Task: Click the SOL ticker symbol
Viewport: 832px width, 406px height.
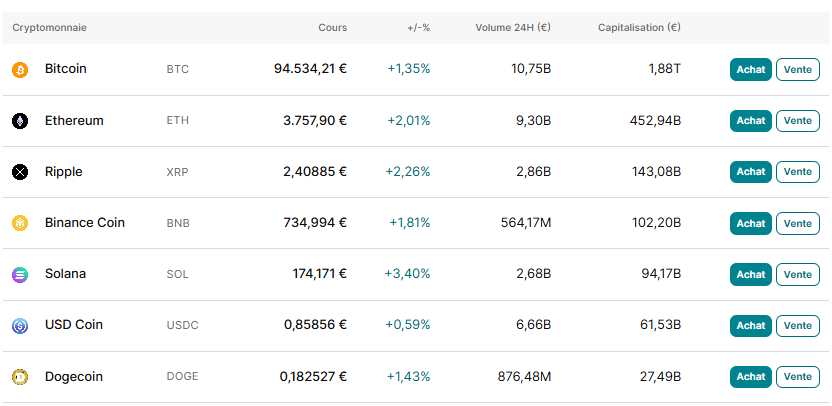Action: [x=178, y=274]
